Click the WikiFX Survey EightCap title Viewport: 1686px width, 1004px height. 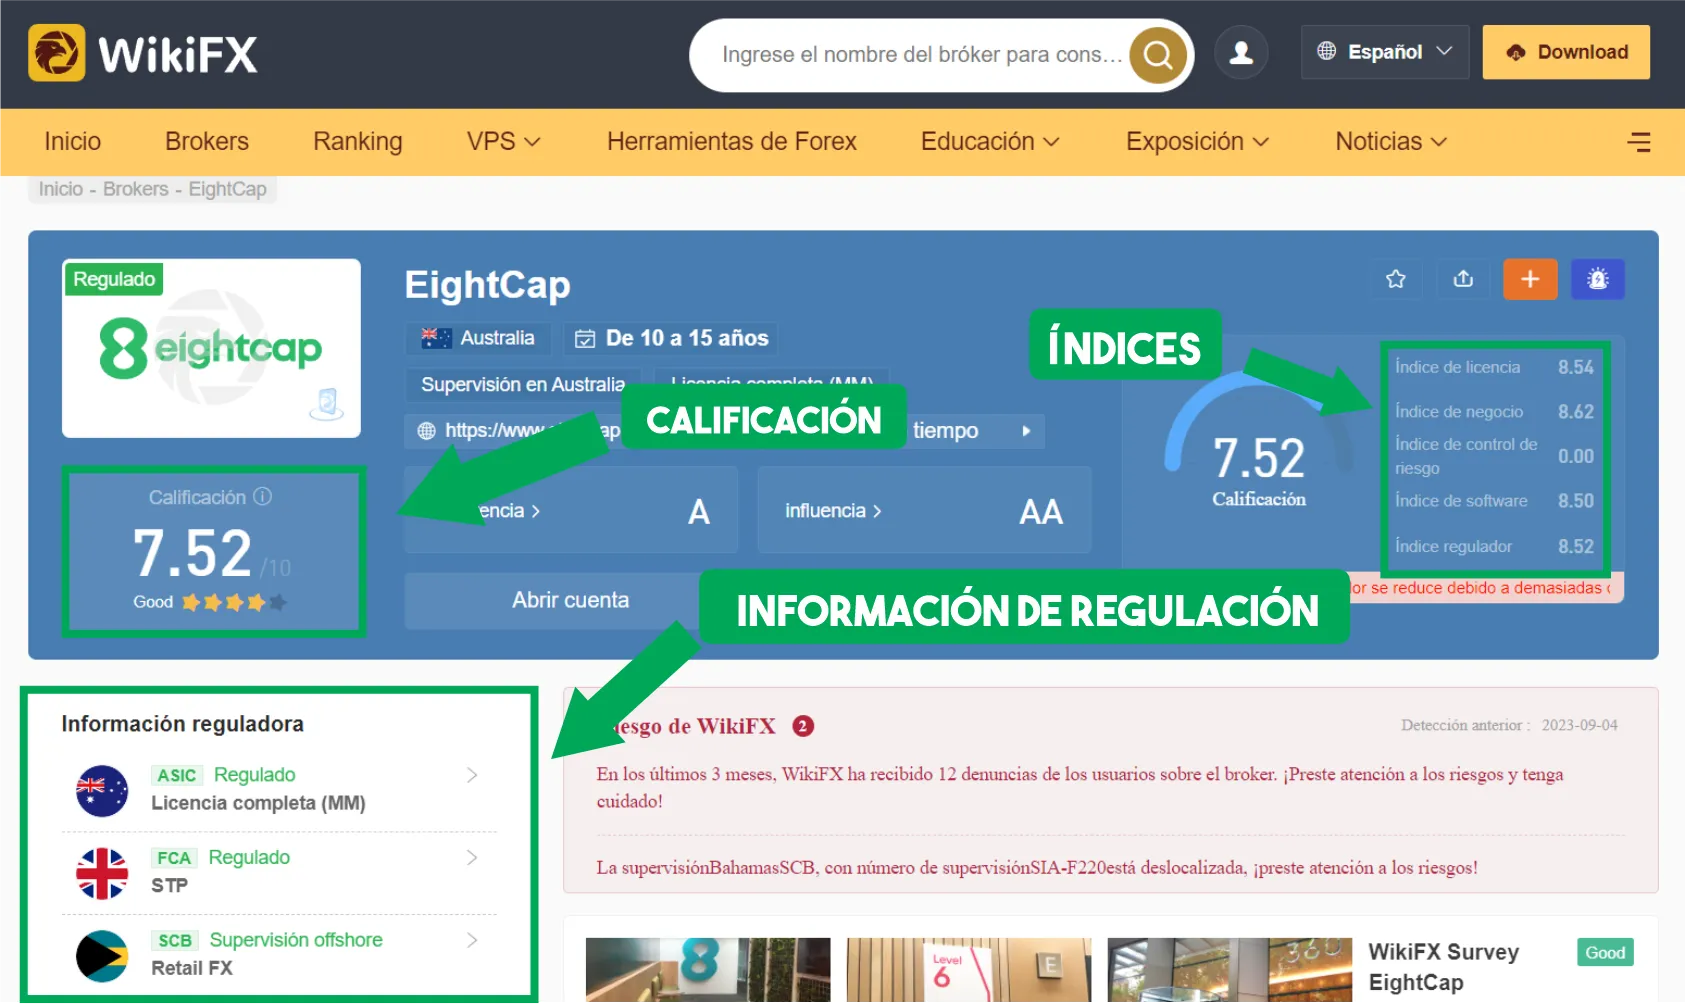pos(1443,967)
